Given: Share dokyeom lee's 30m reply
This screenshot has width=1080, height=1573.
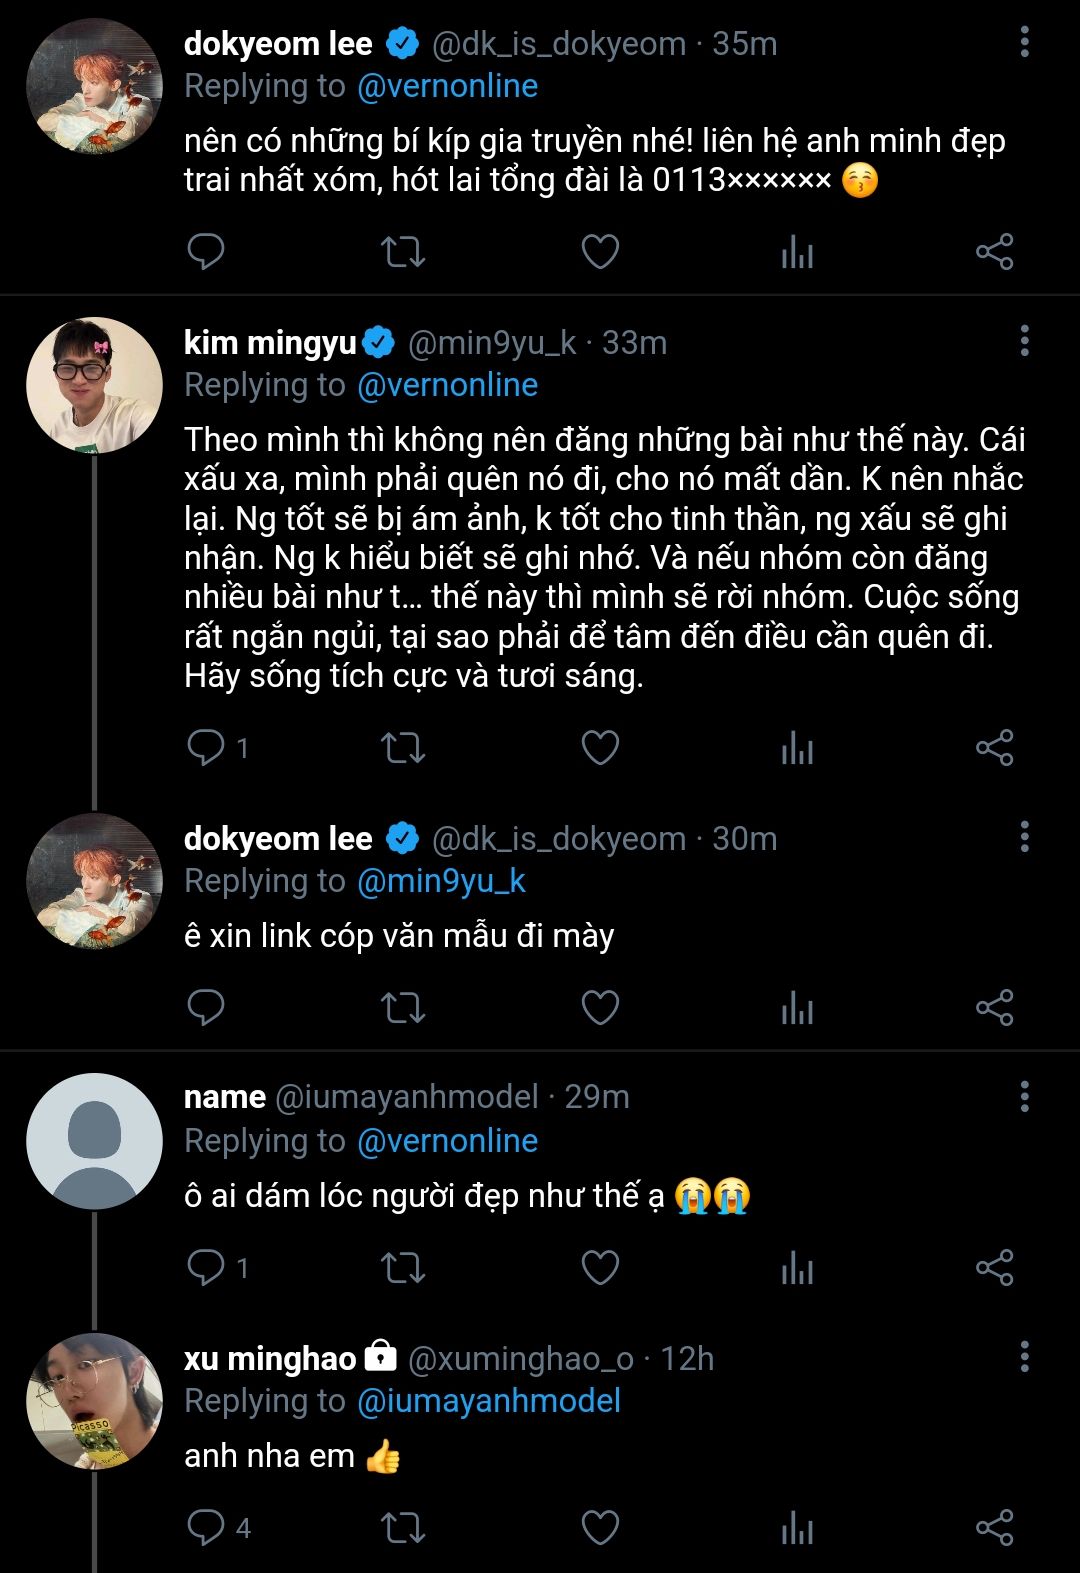Looking at the screenshot, I should (x=994, y=1008).
